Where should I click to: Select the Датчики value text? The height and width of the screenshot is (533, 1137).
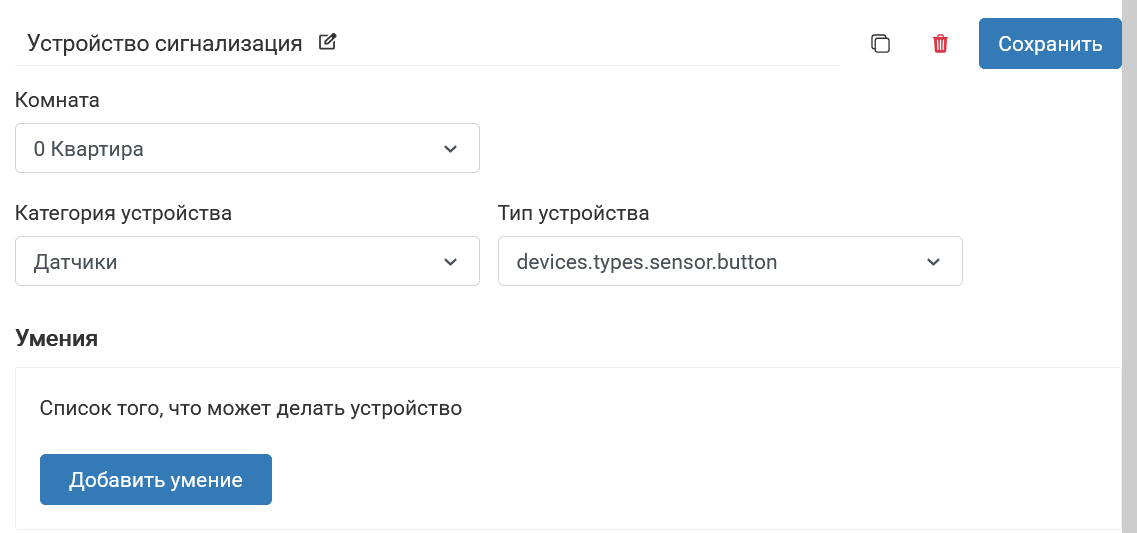click(75, 262)
